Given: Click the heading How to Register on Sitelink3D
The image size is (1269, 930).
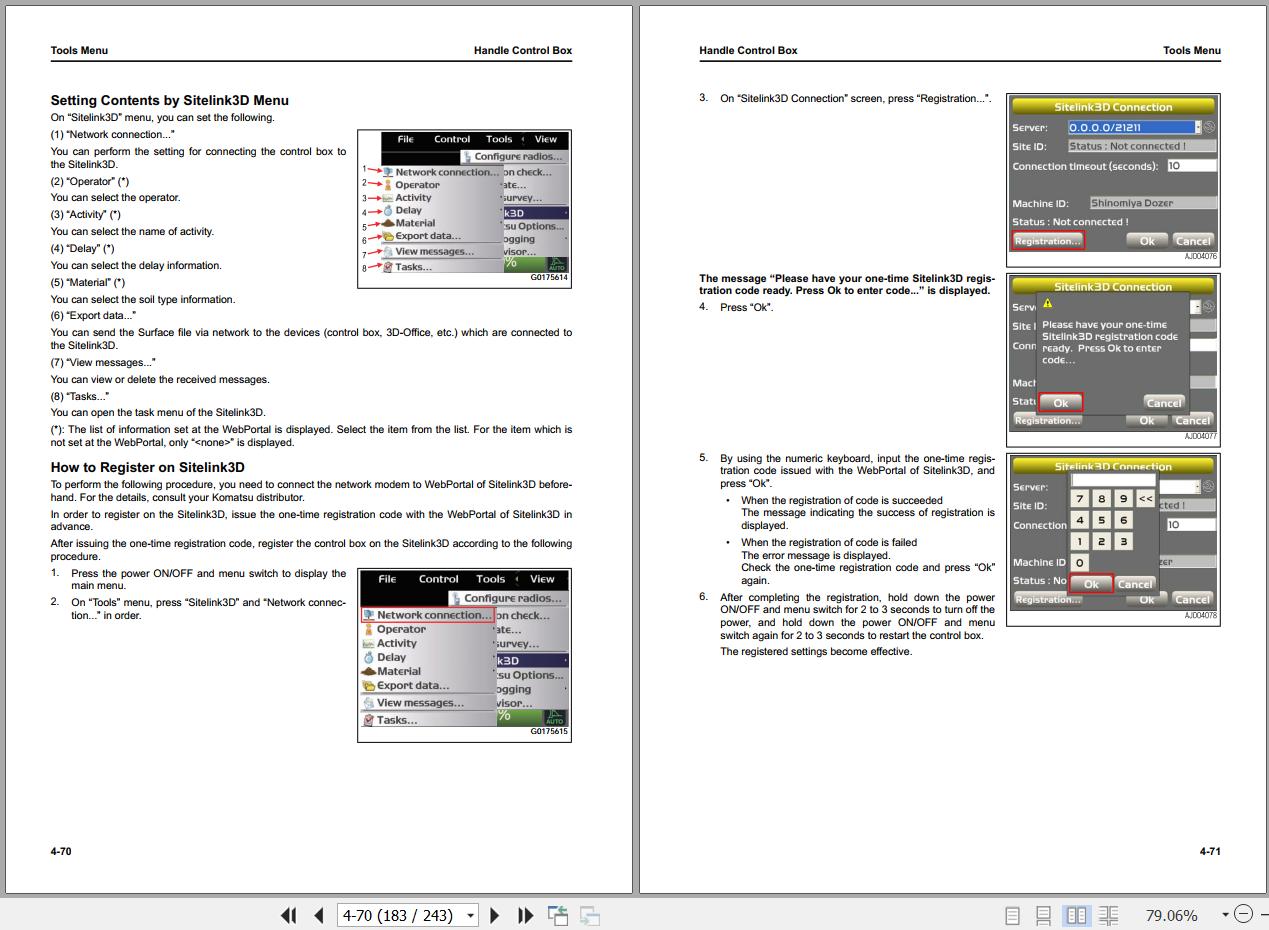Looking at the screenshot, I should 148,467.
